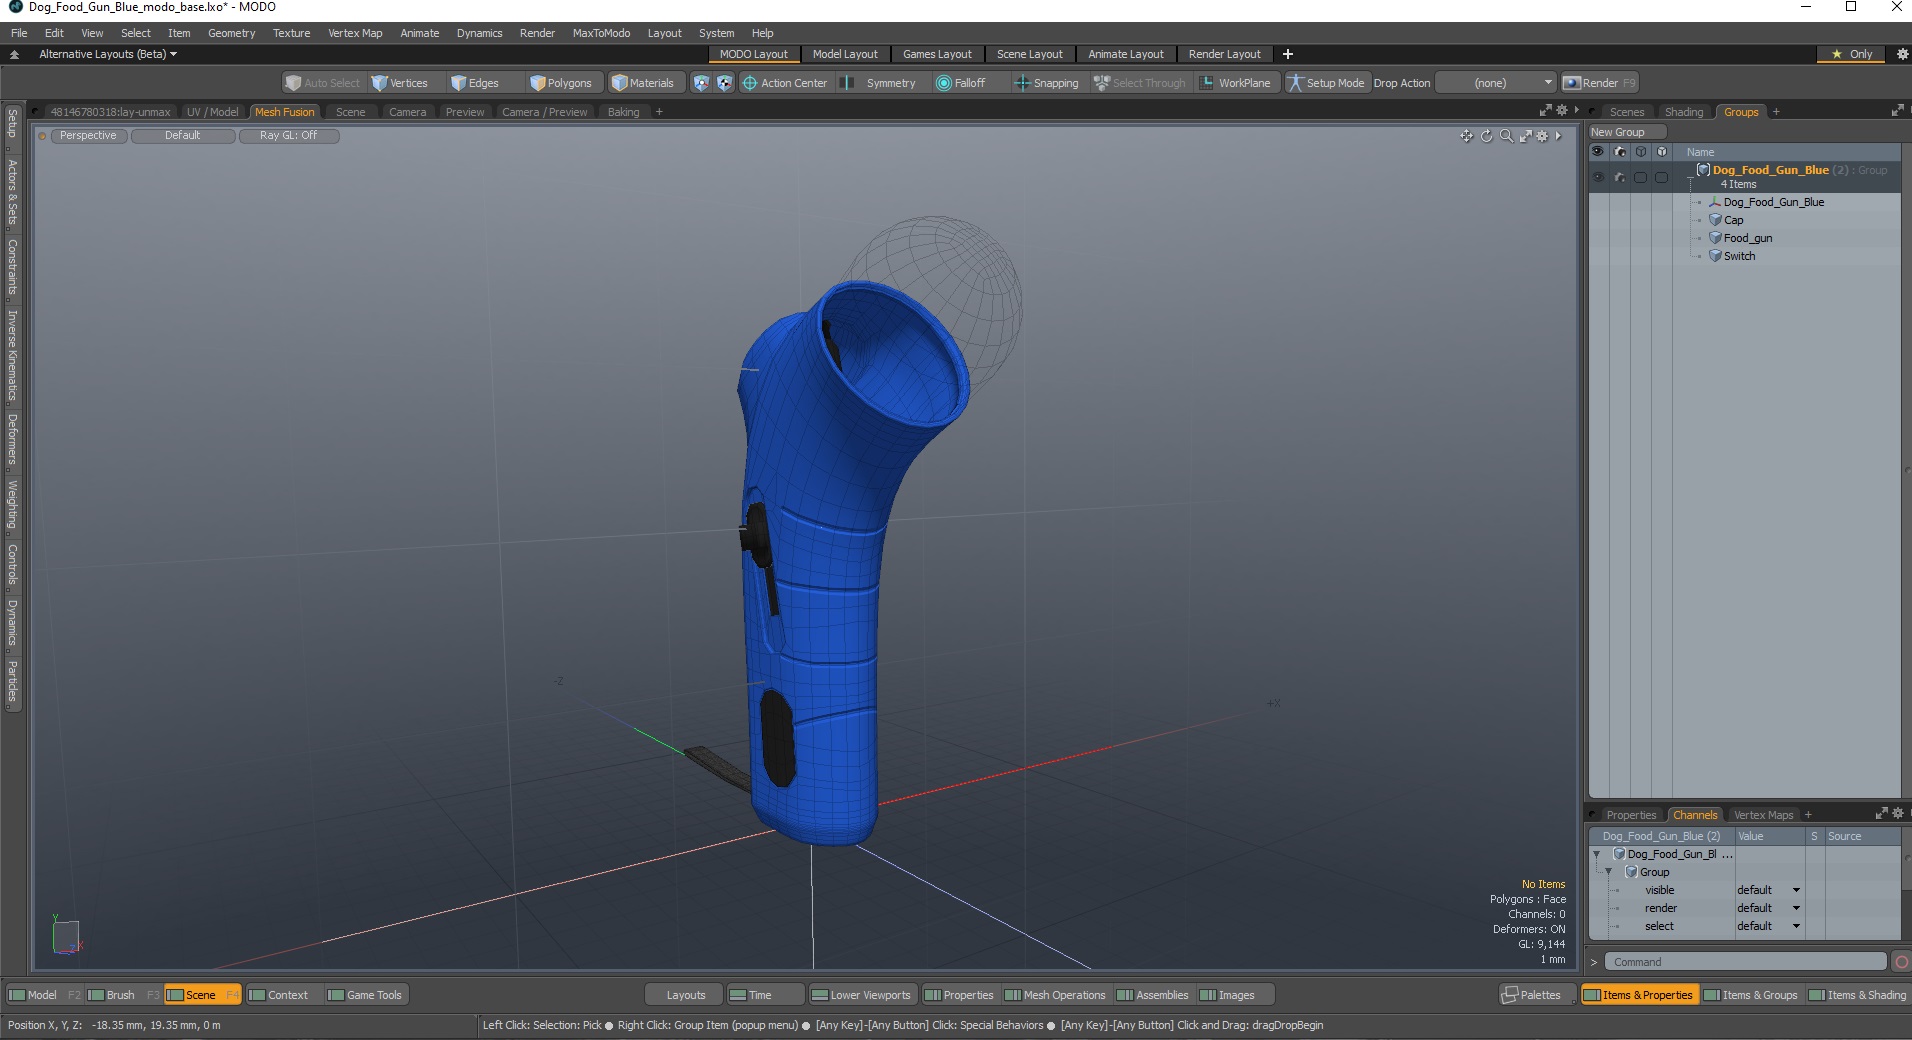Click the Channels panel settings gear
1912x1040 pixels.
(x=1898, y=814)
